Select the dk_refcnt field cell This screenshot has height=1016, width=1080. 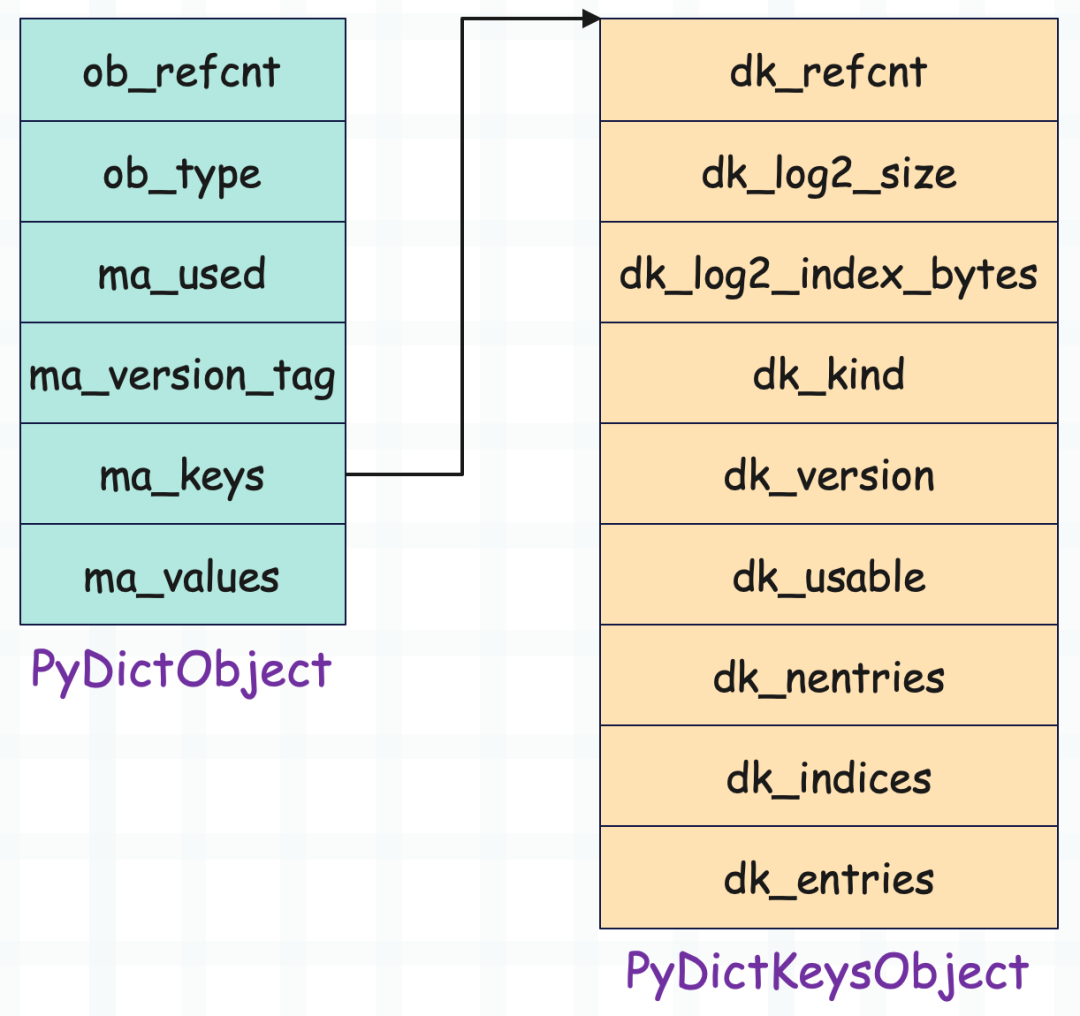(x=829, y=70)
